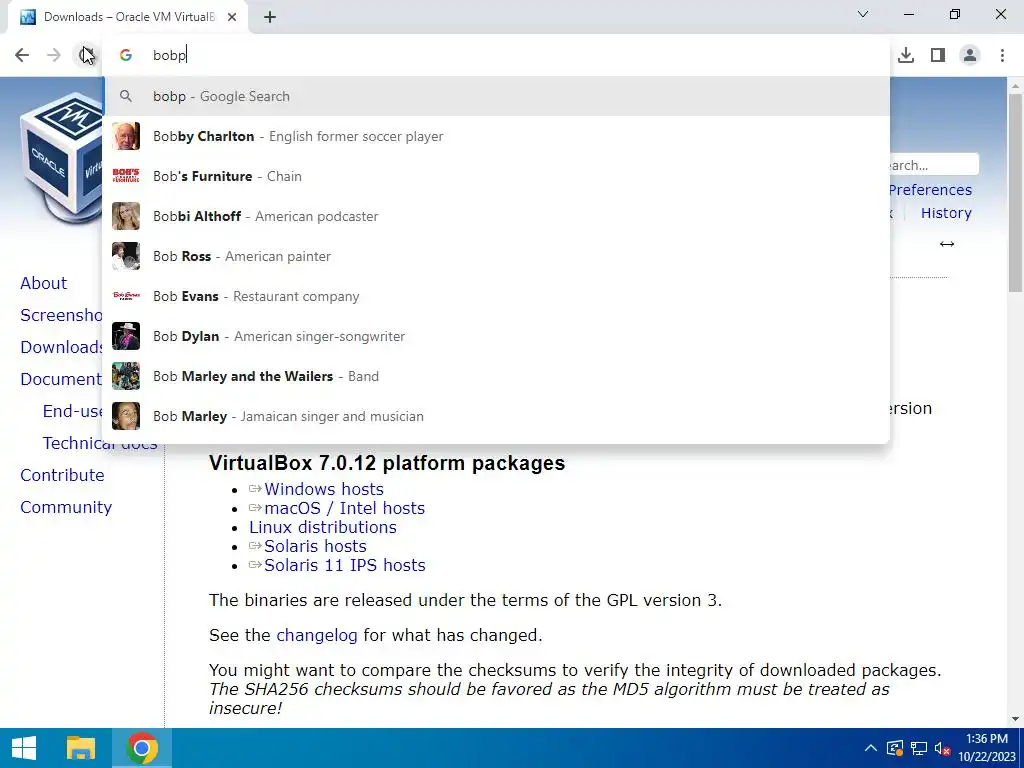Image resolution: width=1024 pixels, height=768 pixels.
Task: Click the Bob Ross thumbnail image
Action: coord(126,256)
